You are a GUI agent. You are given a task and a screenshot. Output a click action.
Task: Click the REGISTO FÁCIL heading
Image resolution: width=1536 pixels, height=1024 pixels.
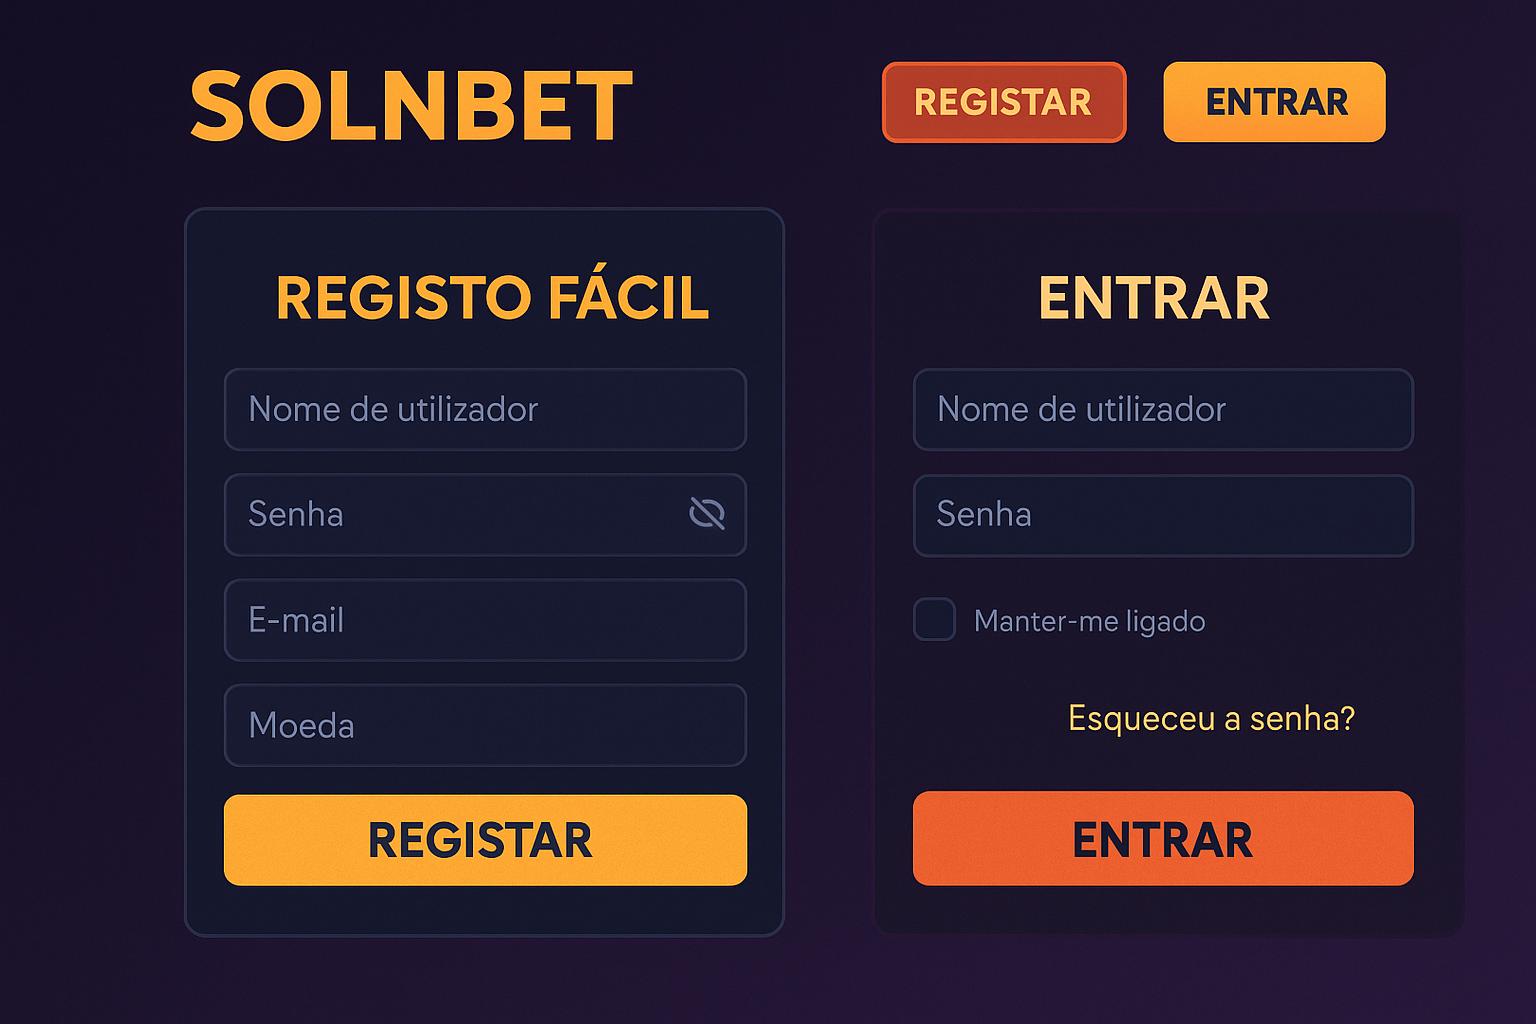[x=492, y=295]
